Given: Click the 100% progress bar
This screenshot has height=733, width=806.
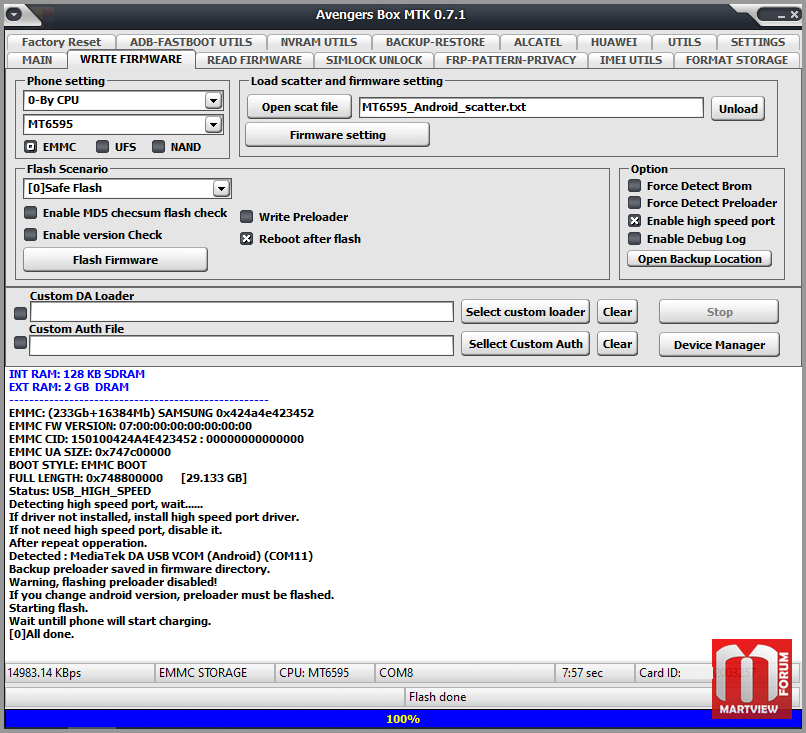Looking at the screenshot, I should pos(403,719).
